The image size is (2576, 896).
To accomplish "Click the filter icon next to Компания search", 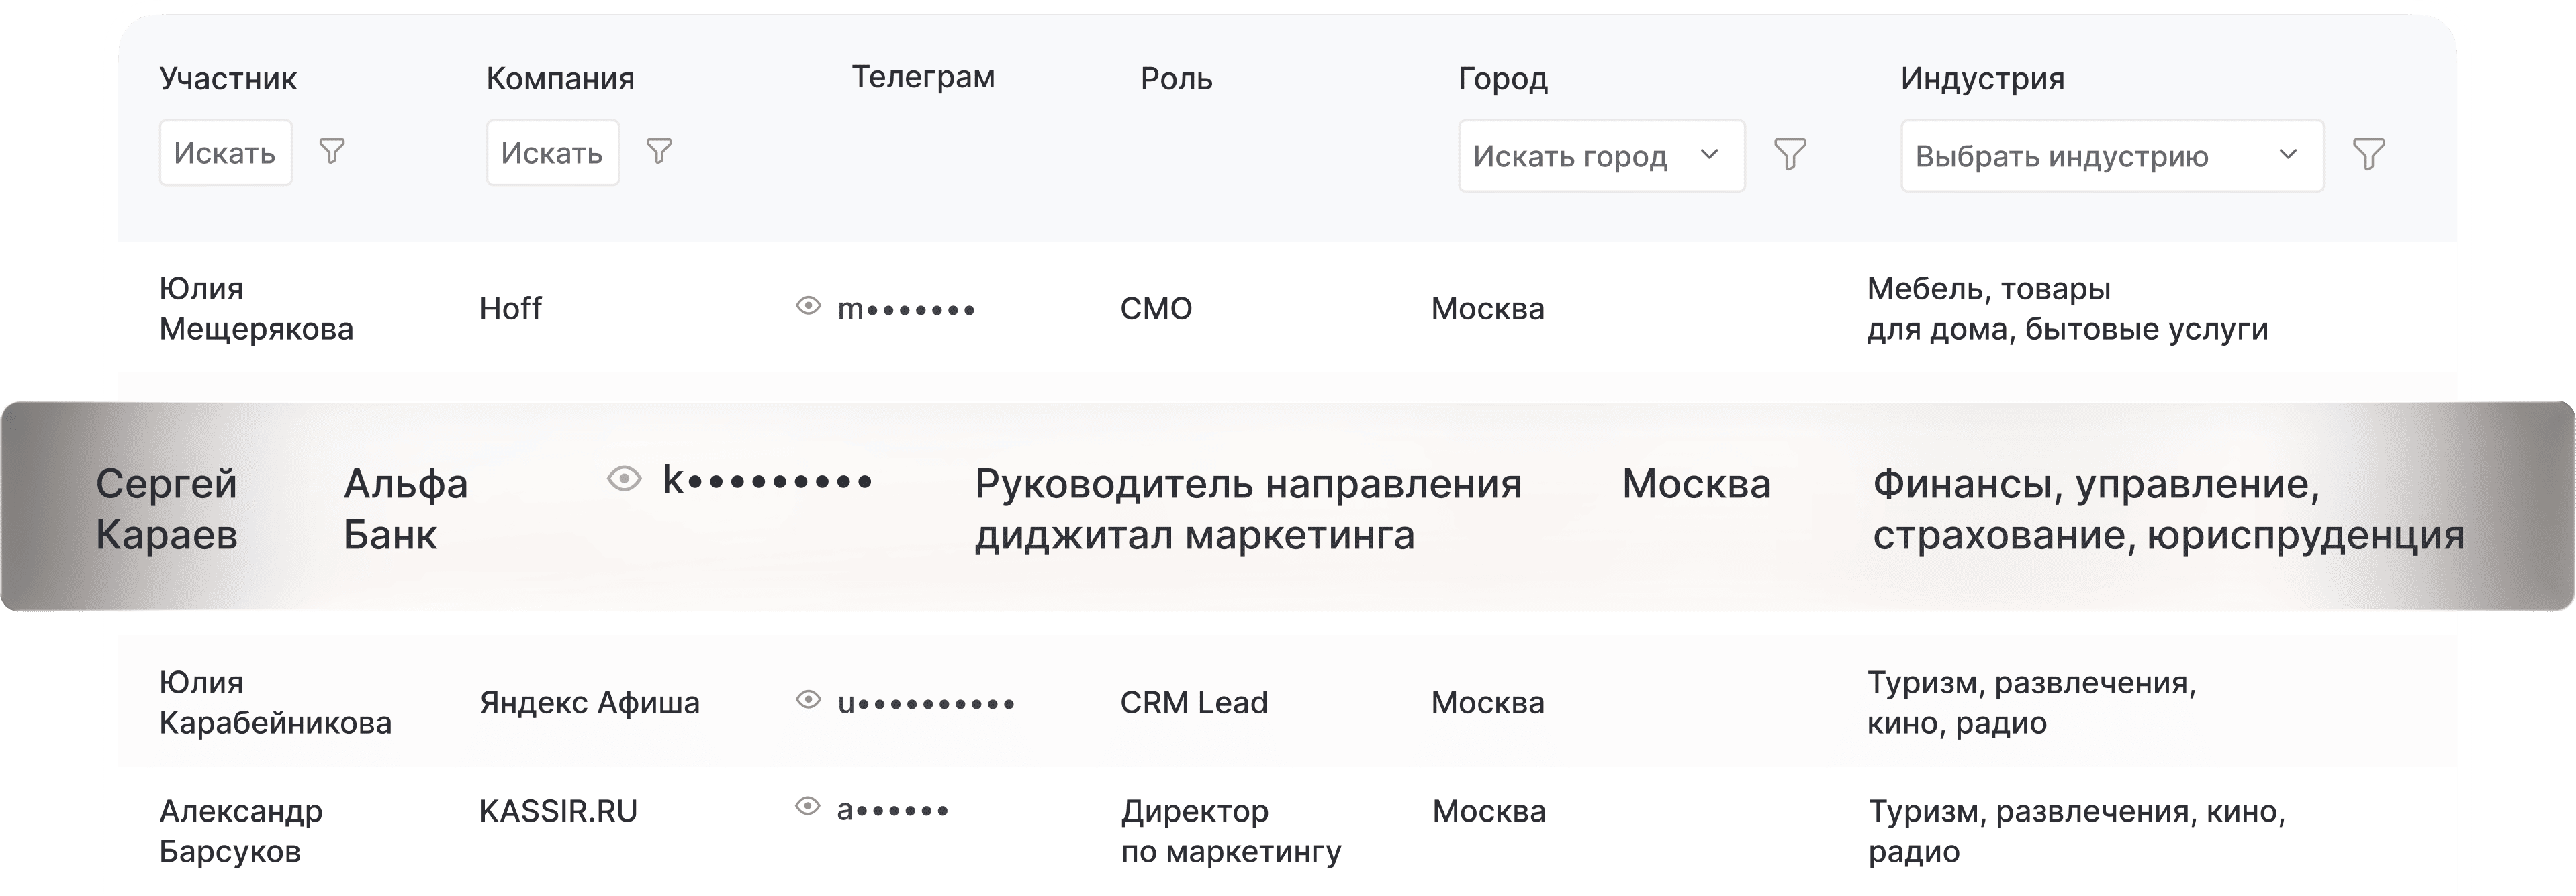I will pyautogui.click(x=659, y=152).
